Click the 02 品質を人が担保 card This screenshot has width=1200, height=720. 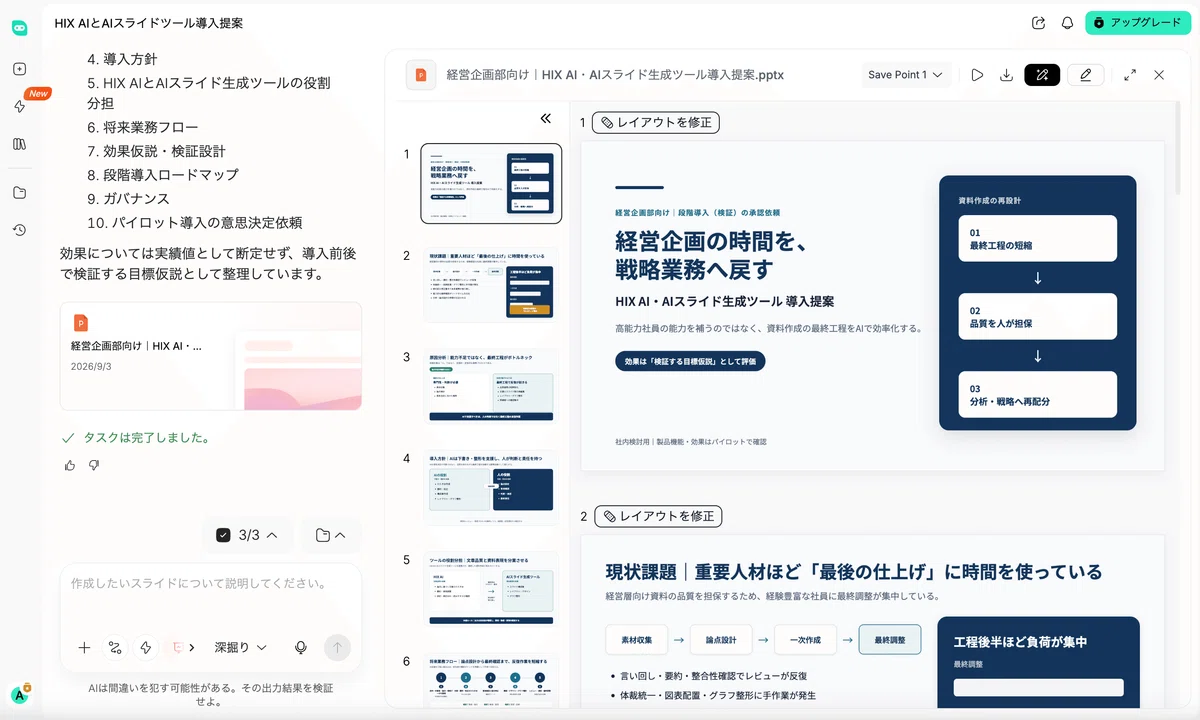(1037, 316)
